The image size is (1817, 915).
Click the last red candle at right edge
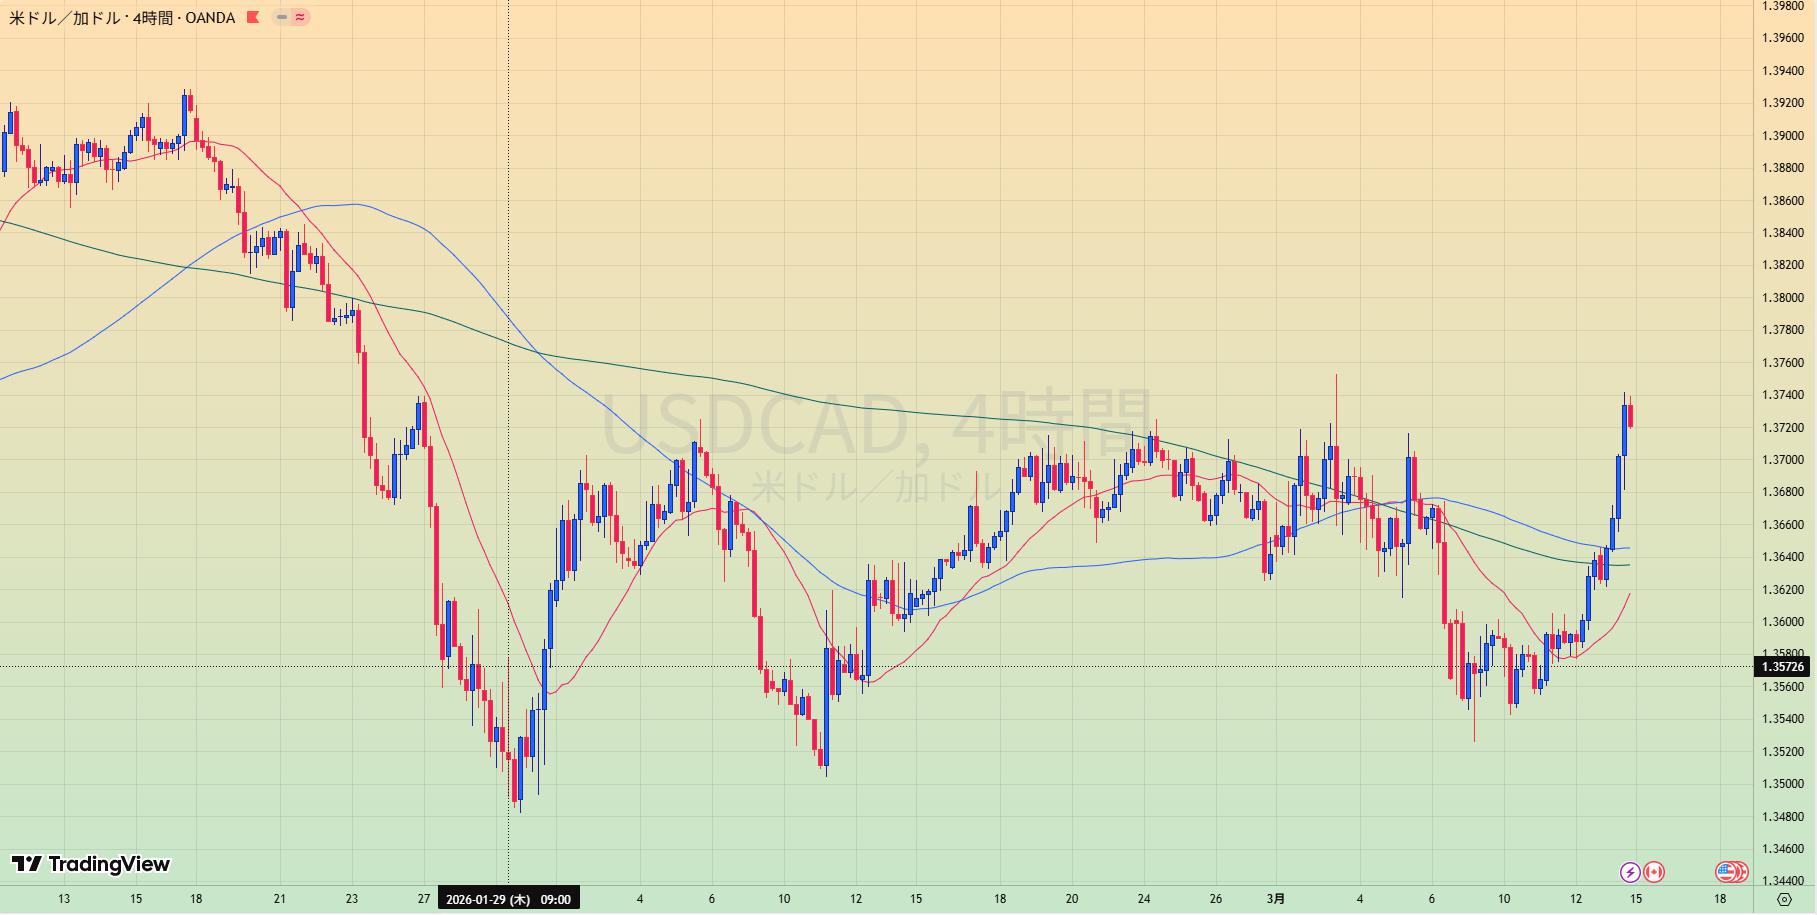(1631, 415)
